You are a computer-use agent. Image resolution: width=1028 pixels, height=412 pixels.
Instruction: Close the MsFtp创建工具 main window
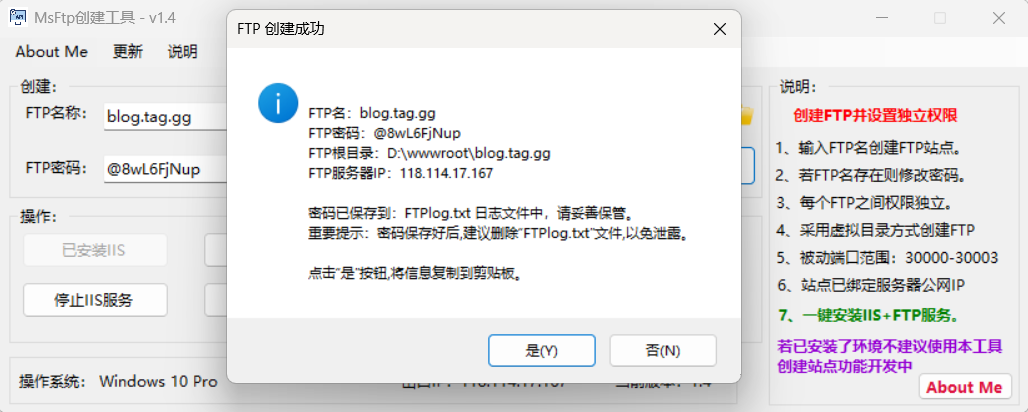point(998,18)
